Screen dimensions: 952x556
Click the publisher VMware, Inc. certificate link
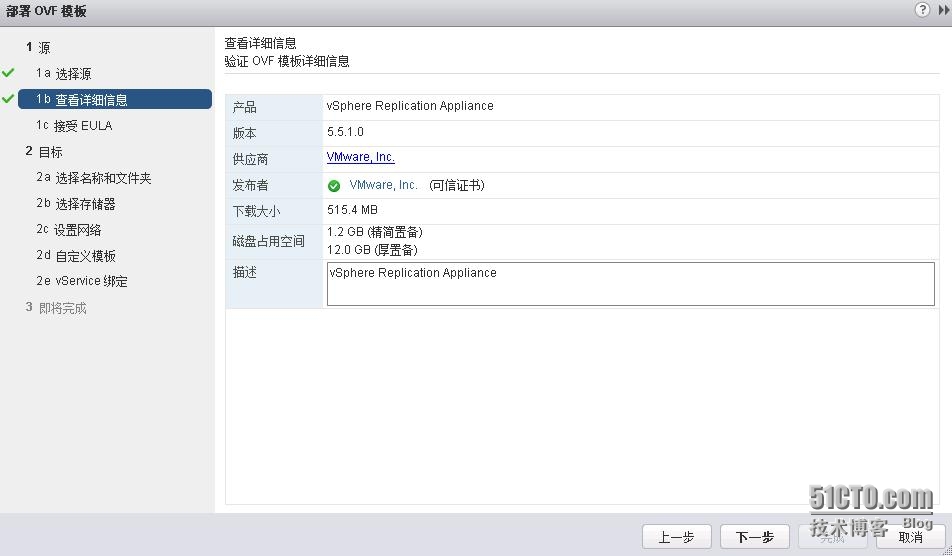tap(384, 185)
